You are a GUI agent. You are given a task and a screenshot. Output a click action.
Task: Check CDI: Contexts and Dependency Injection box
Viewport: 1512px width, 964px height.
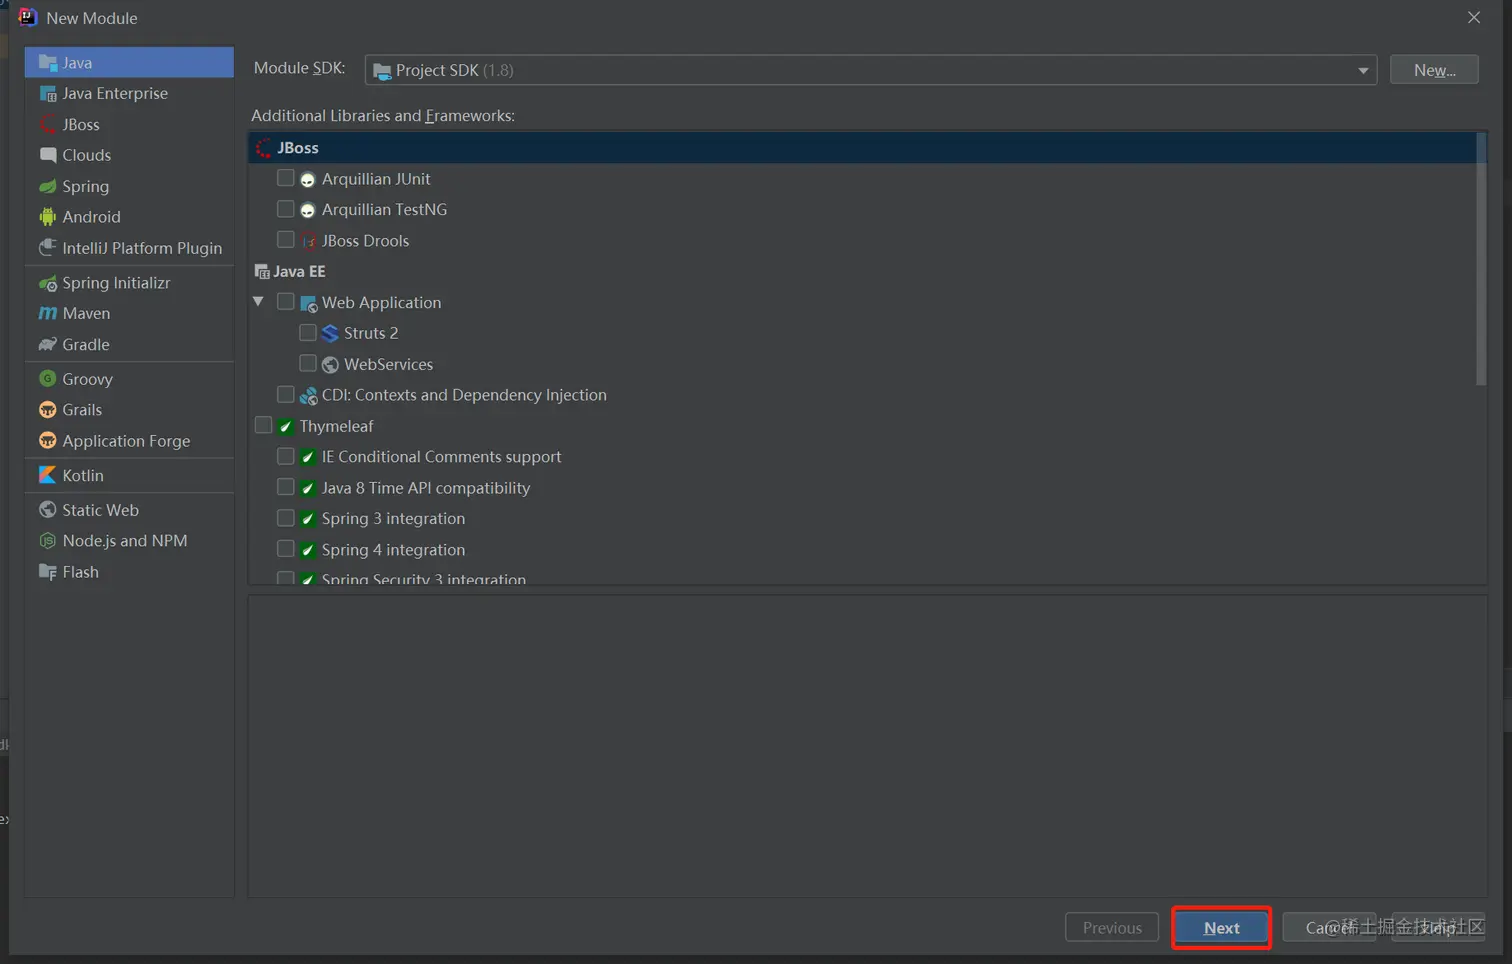(x=286, y=394)
